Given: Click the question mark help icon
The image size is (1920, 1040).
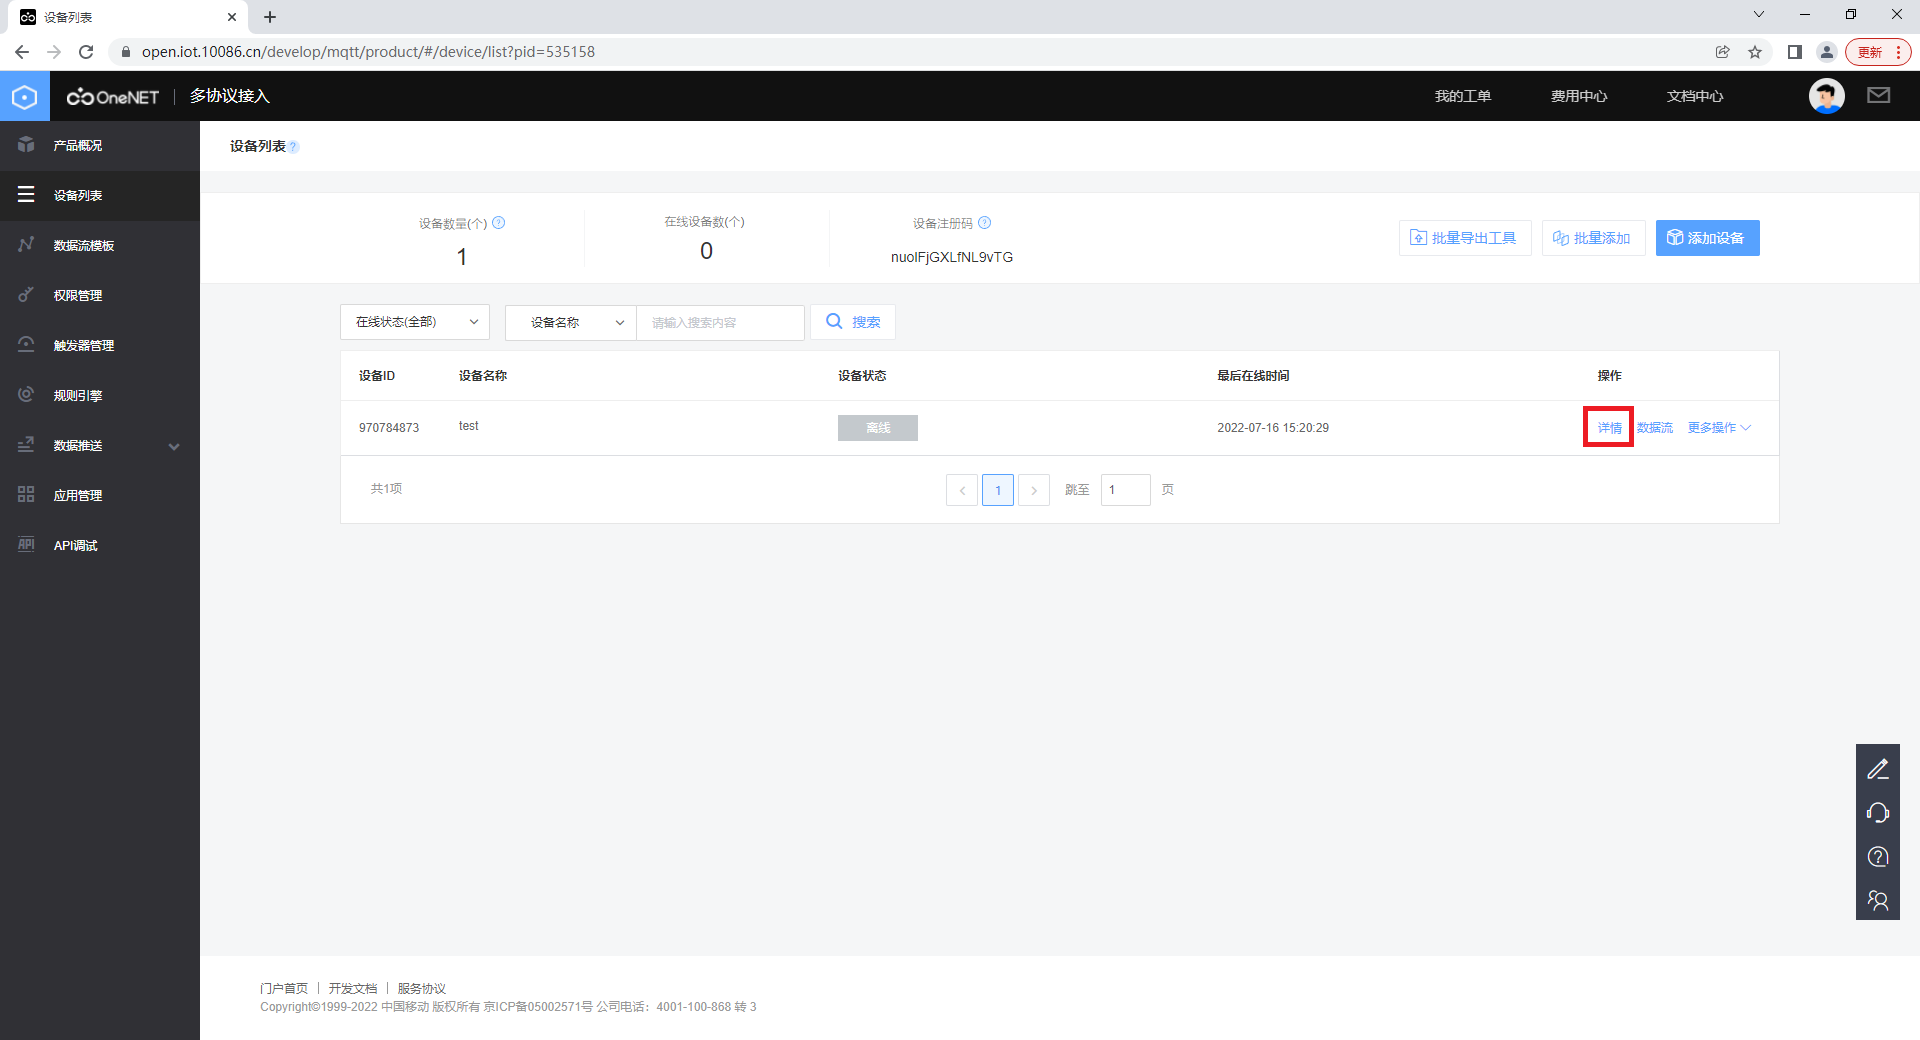Looking at the screenshot, I should click(x=1877, y=857).
